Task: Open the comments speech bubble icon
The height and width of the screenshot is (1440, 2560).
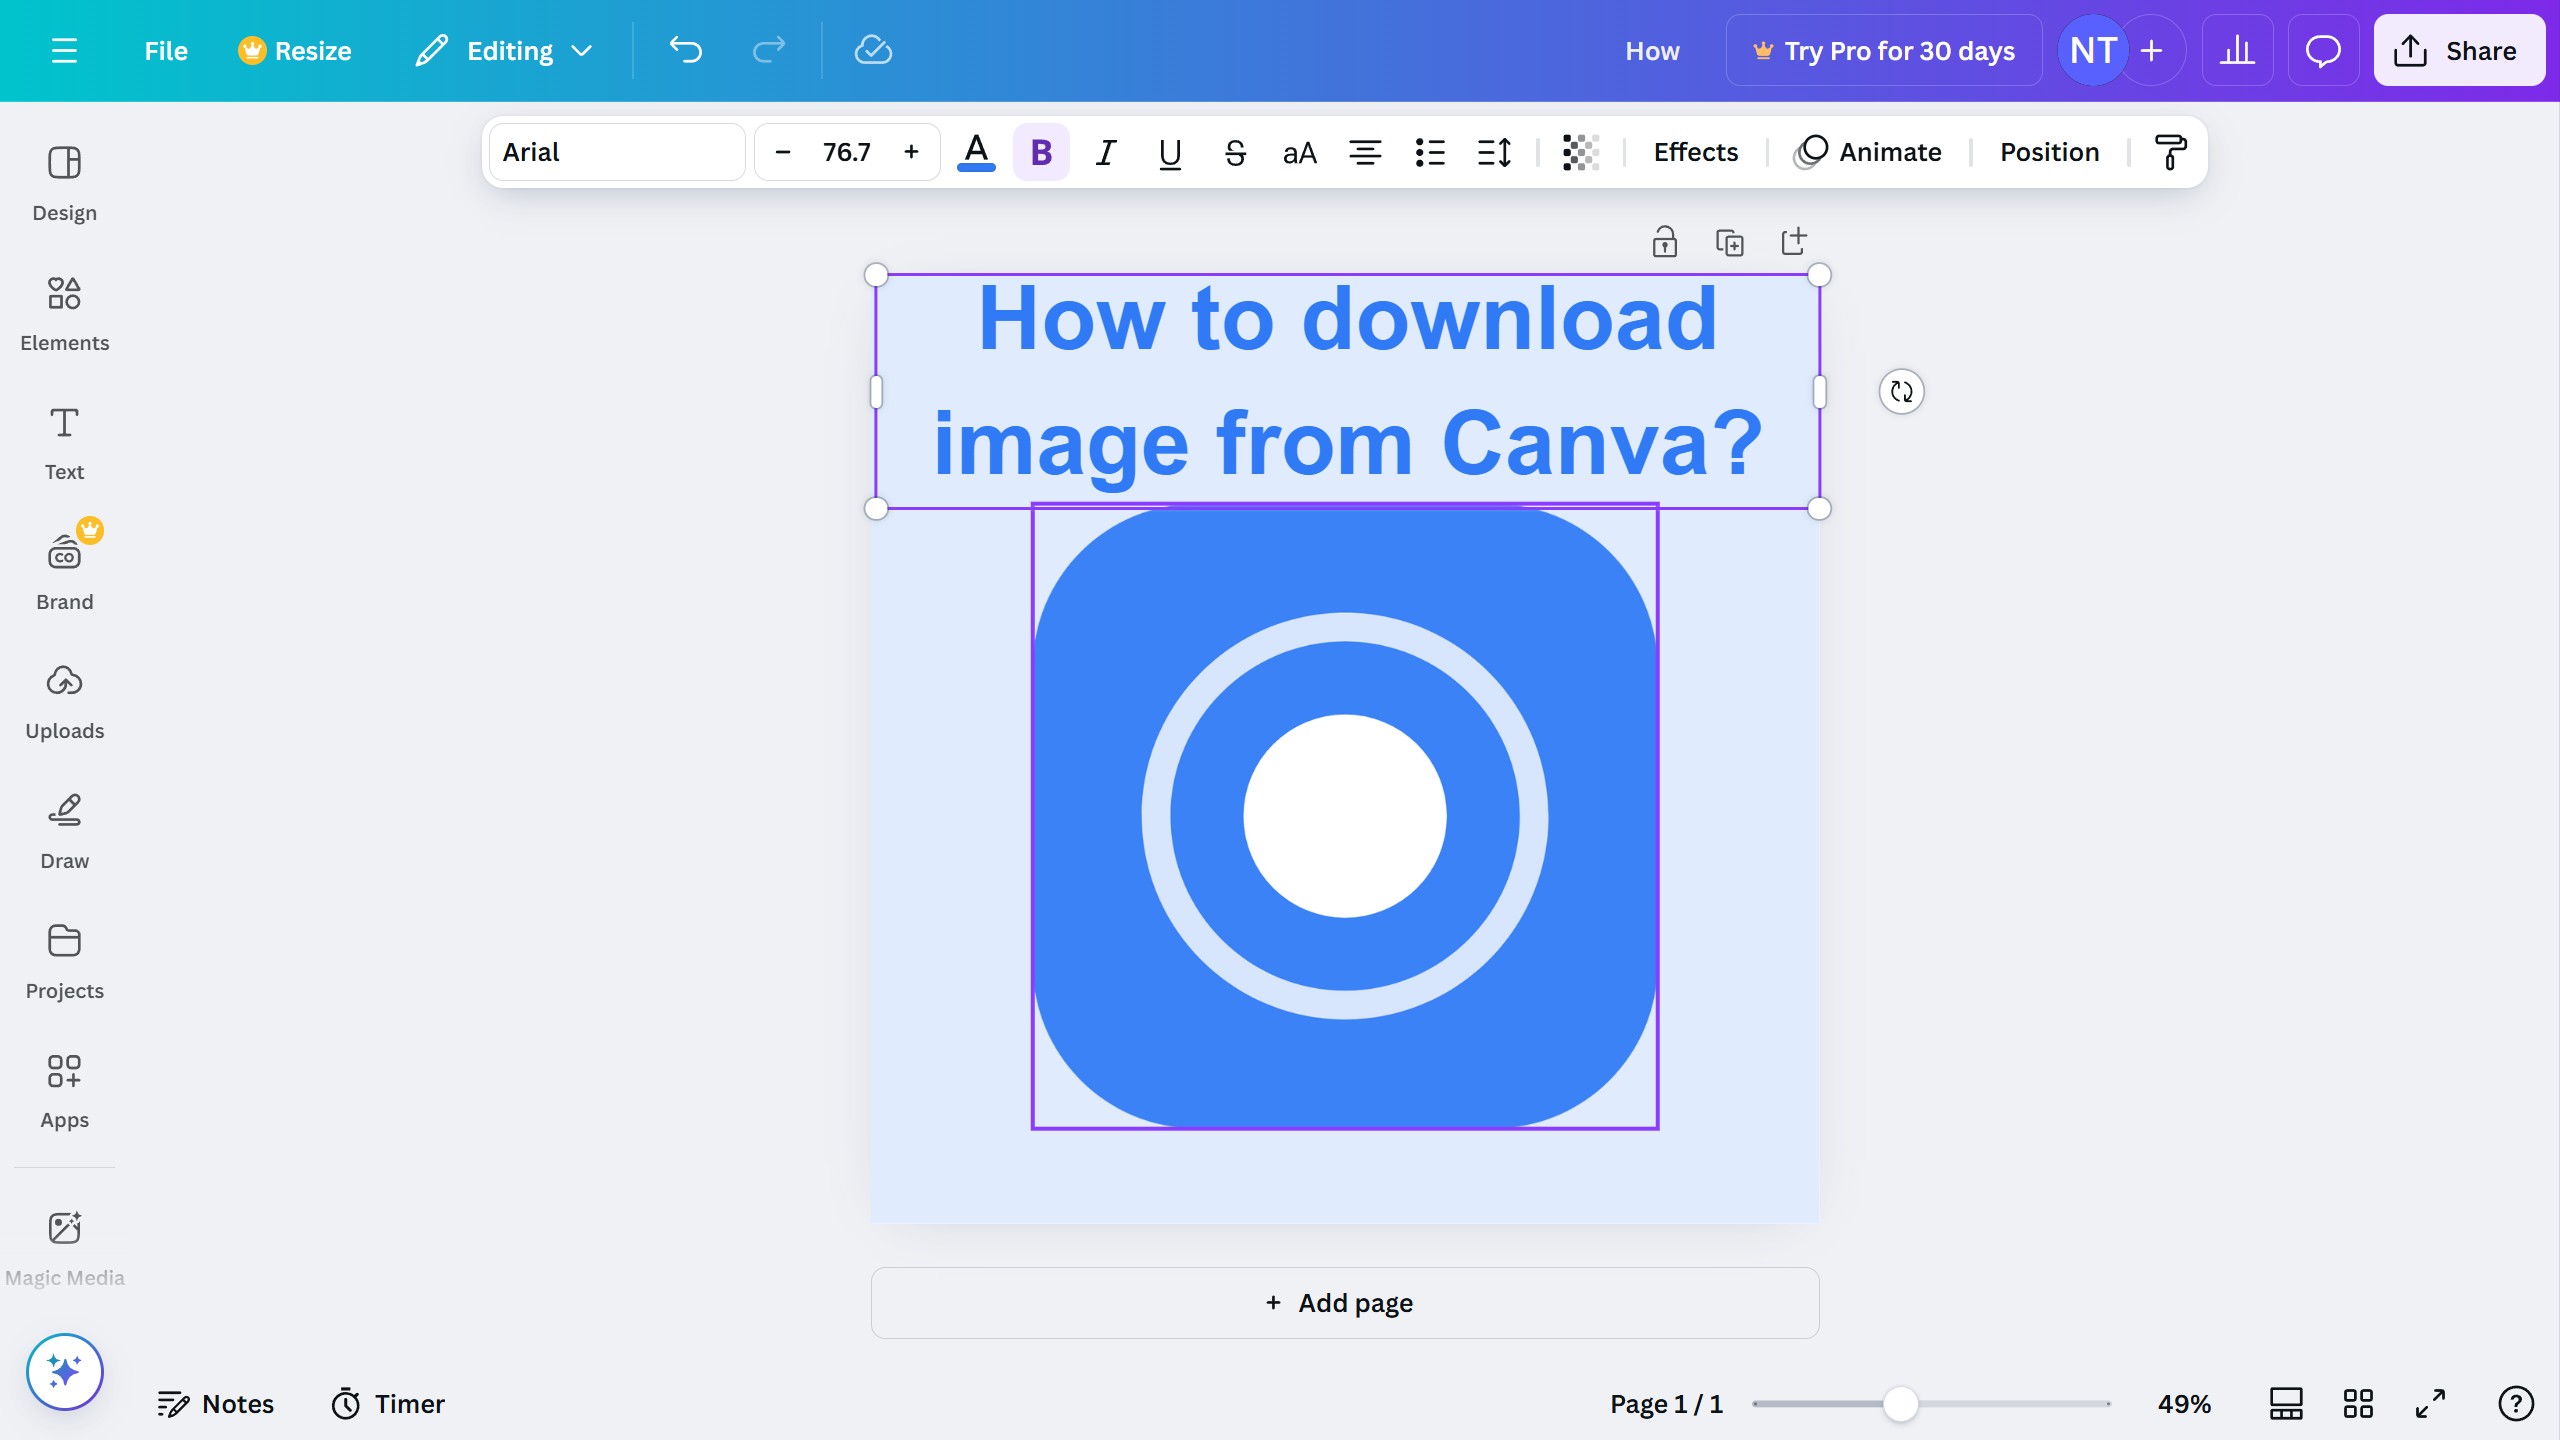Action: (x=2323, y=51)
